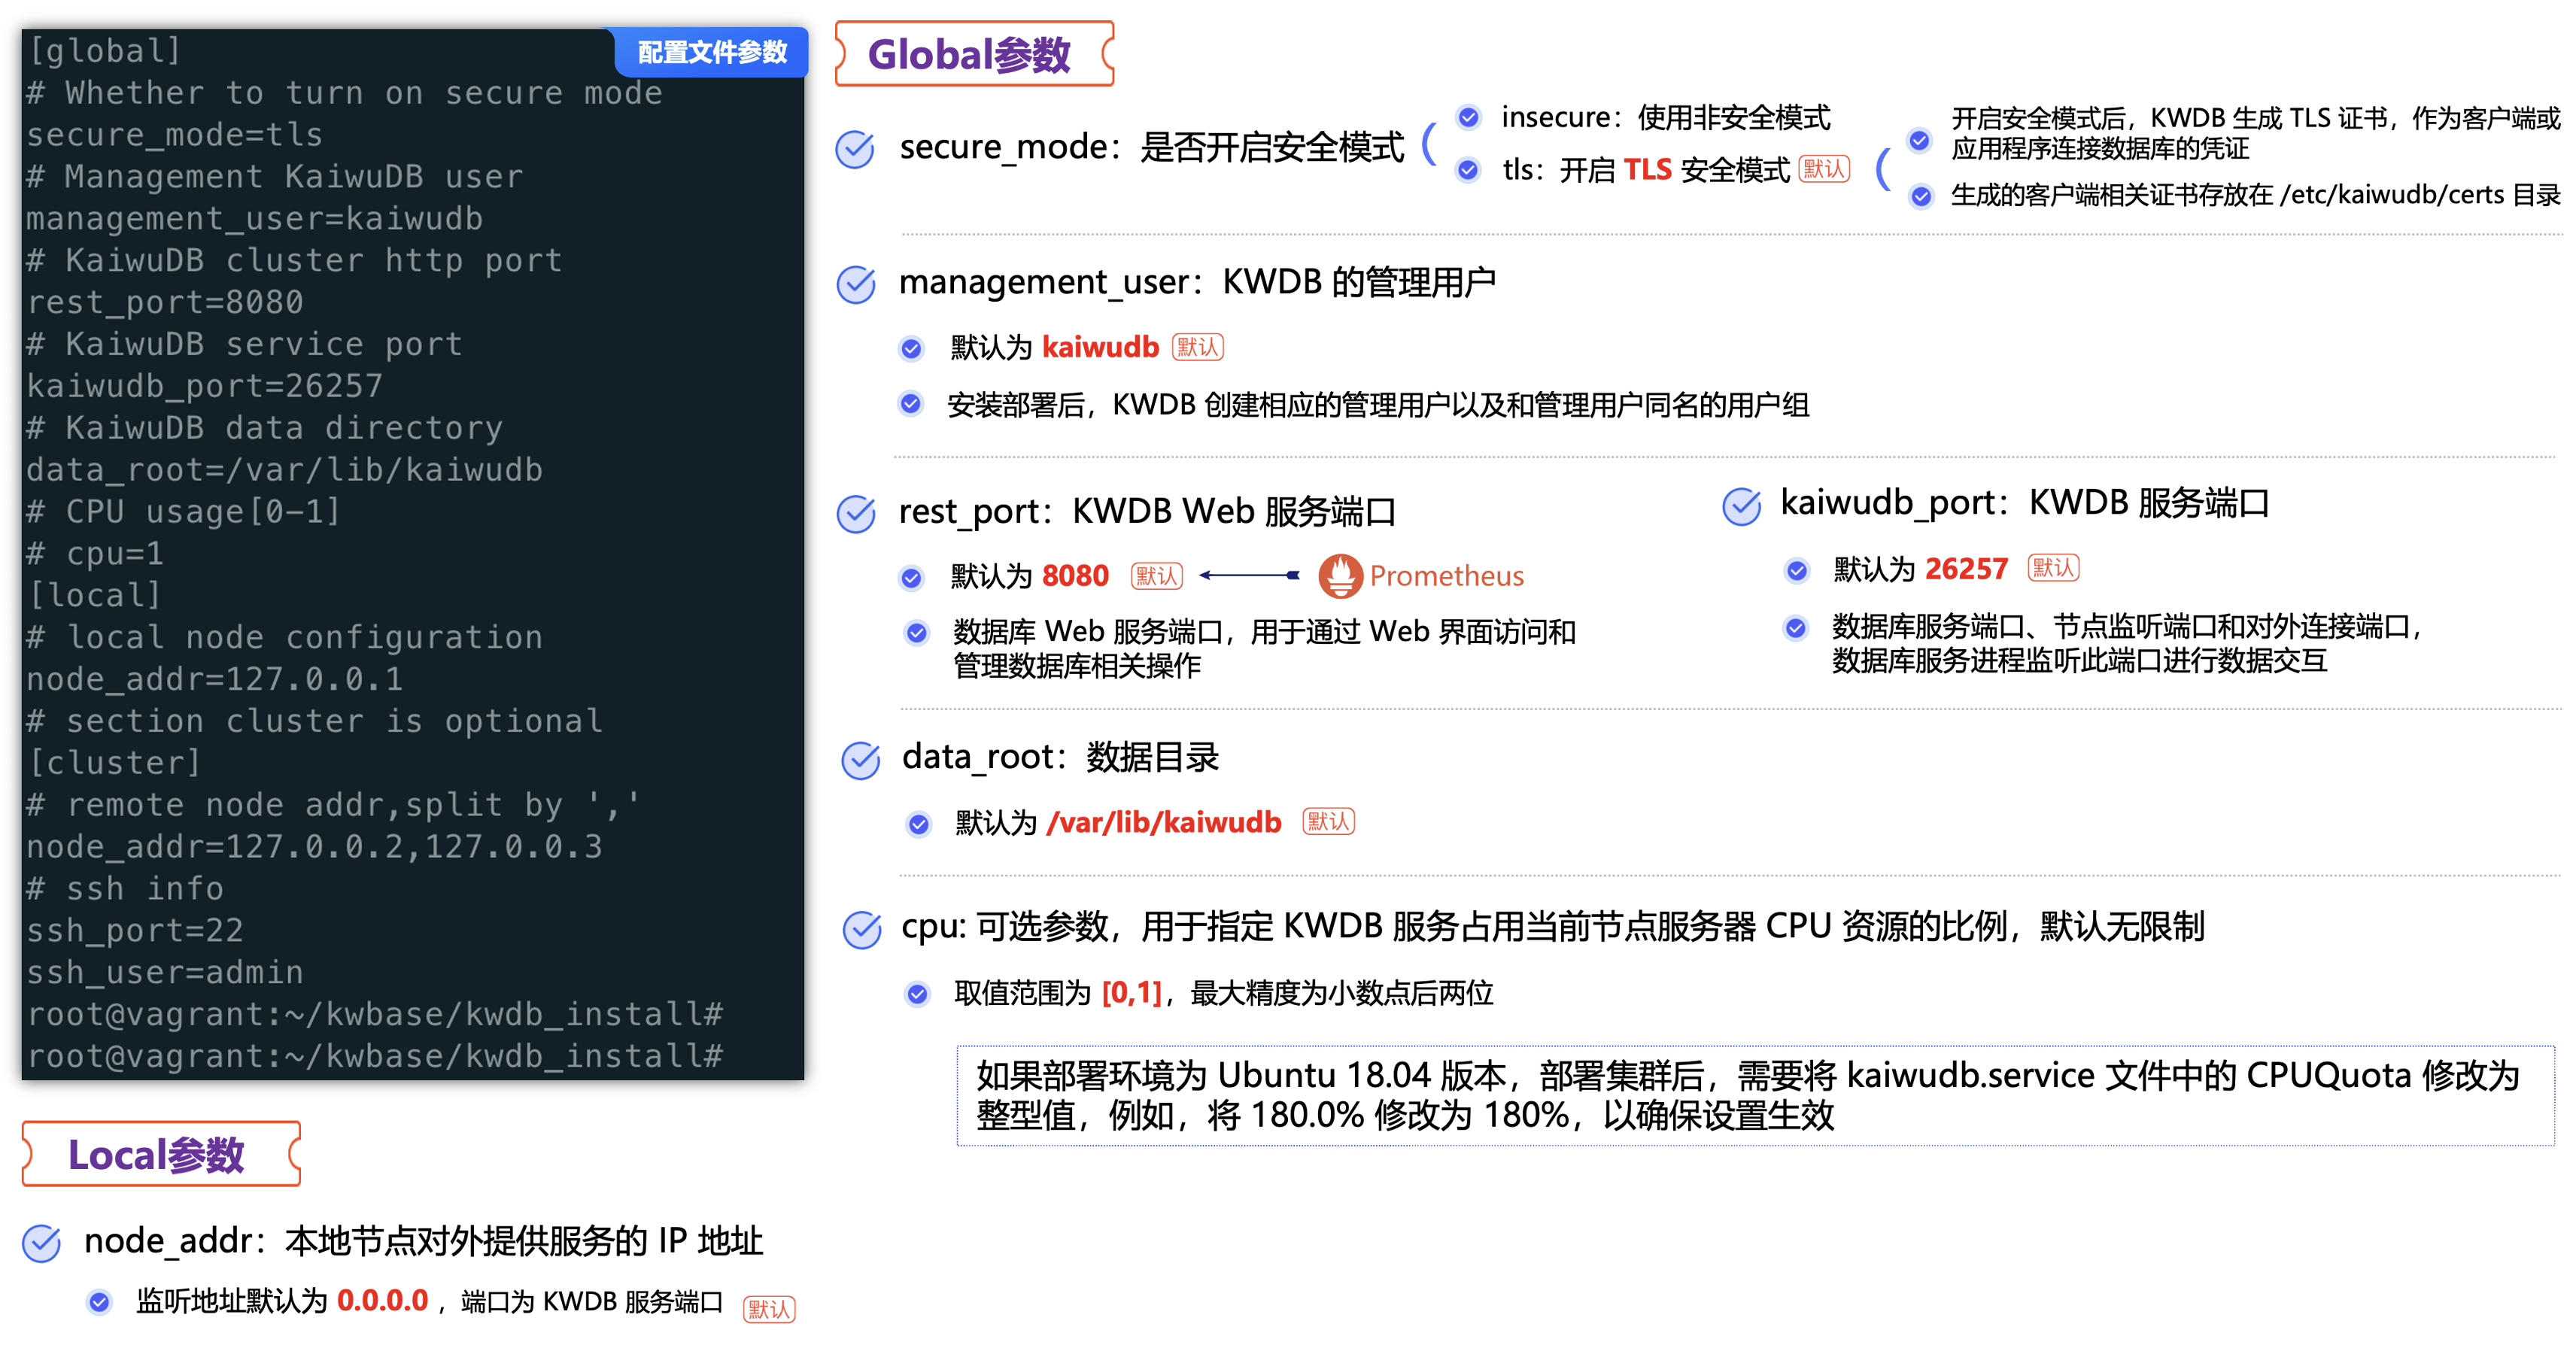Click the 默认 badge next to 8080
Viewport: 2576px width, 1345px height.
(x=1156, y=576)
